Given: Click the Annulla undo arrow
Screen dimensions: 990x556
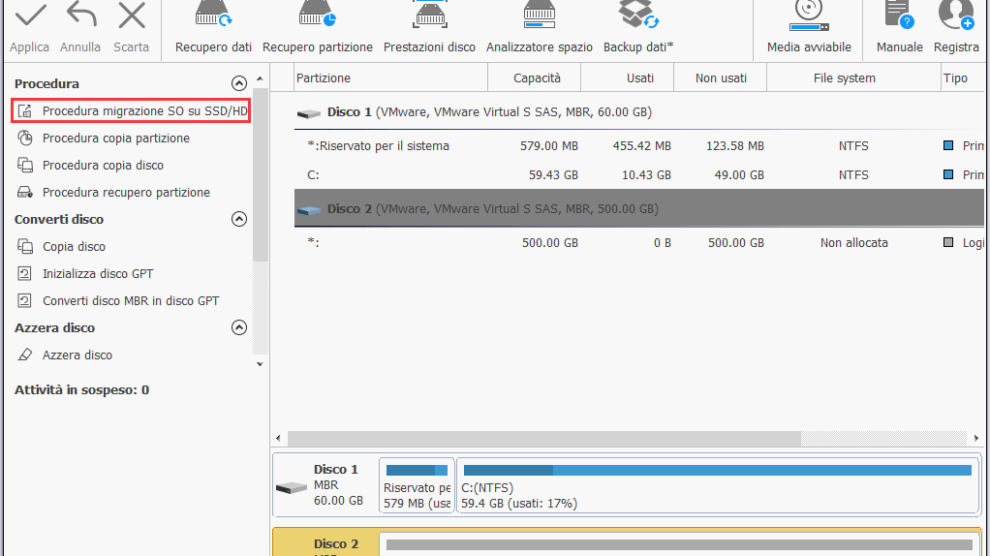Looking at the screenshot, I should click(x=80, y=17).
